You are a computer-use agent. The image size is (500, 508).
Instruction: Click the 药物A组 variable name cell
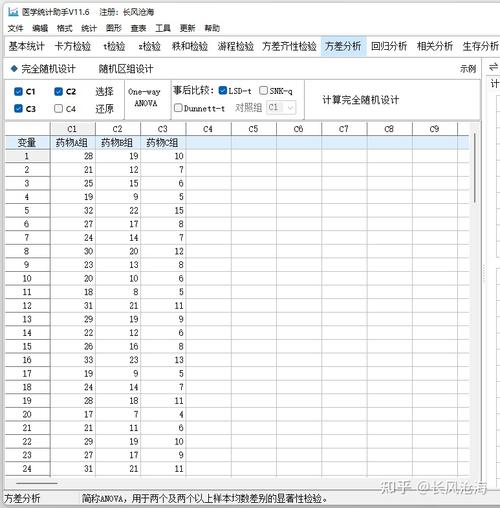pyautogui.click(x=73, y=142)
